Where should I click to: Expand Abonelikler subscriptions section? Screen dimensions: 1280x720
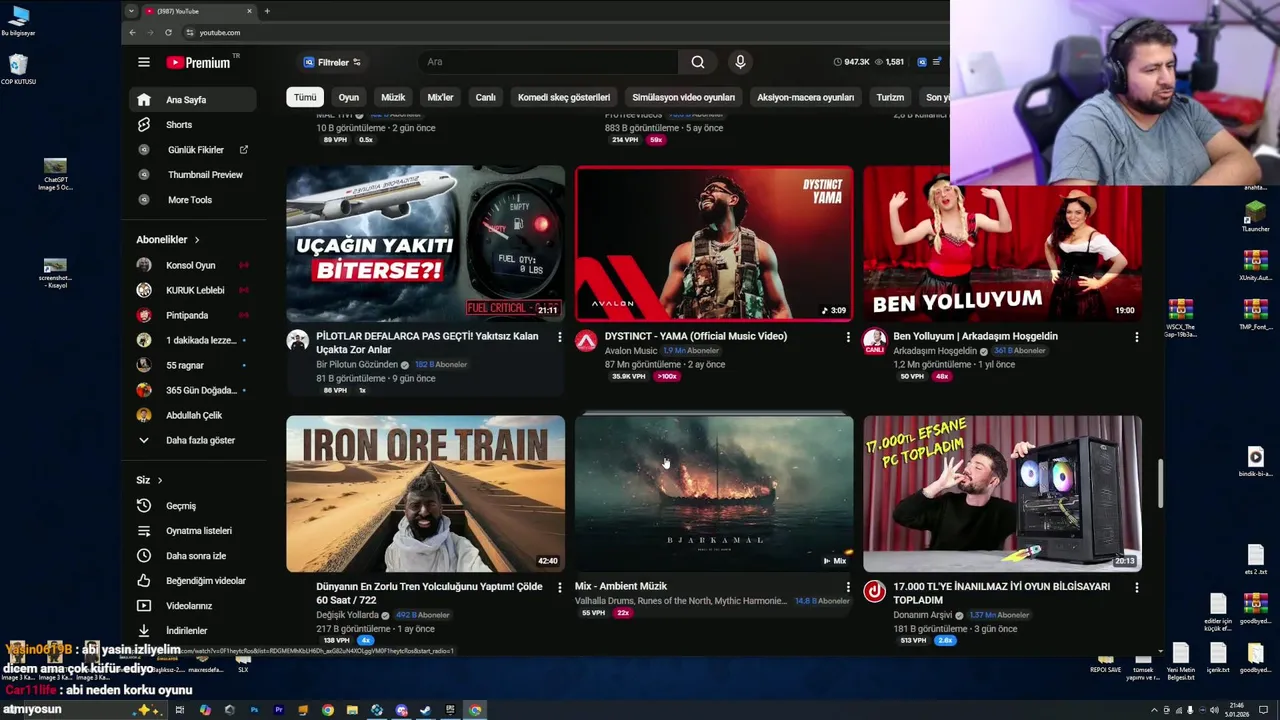[x=168, y=240]
